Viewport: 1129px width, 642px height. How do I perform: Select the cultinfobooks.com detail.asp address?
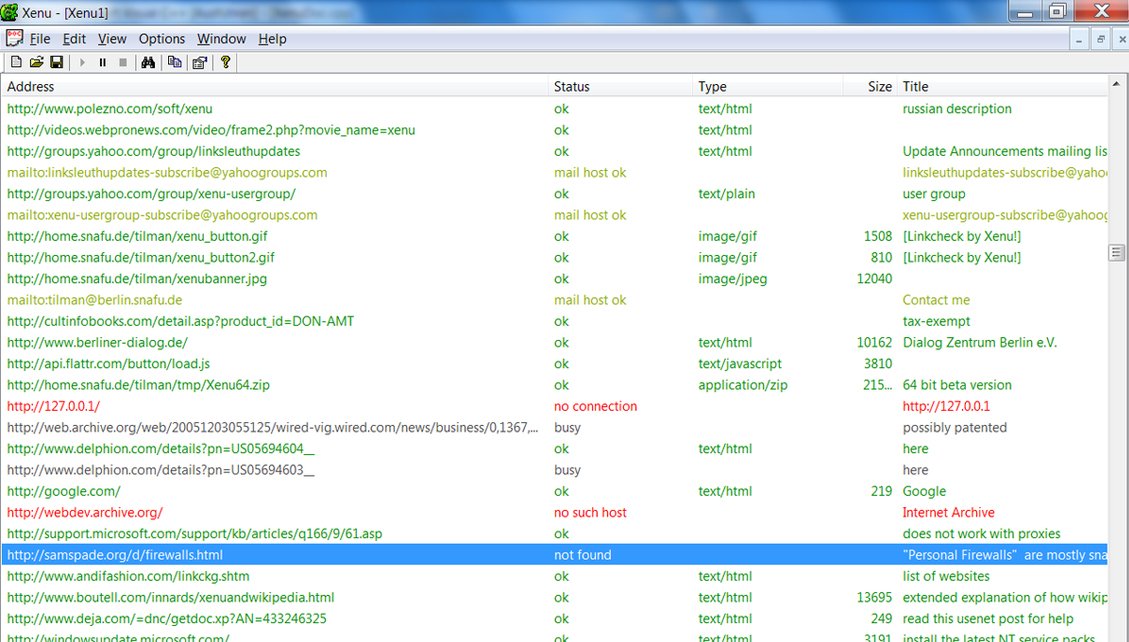[181, 321]
